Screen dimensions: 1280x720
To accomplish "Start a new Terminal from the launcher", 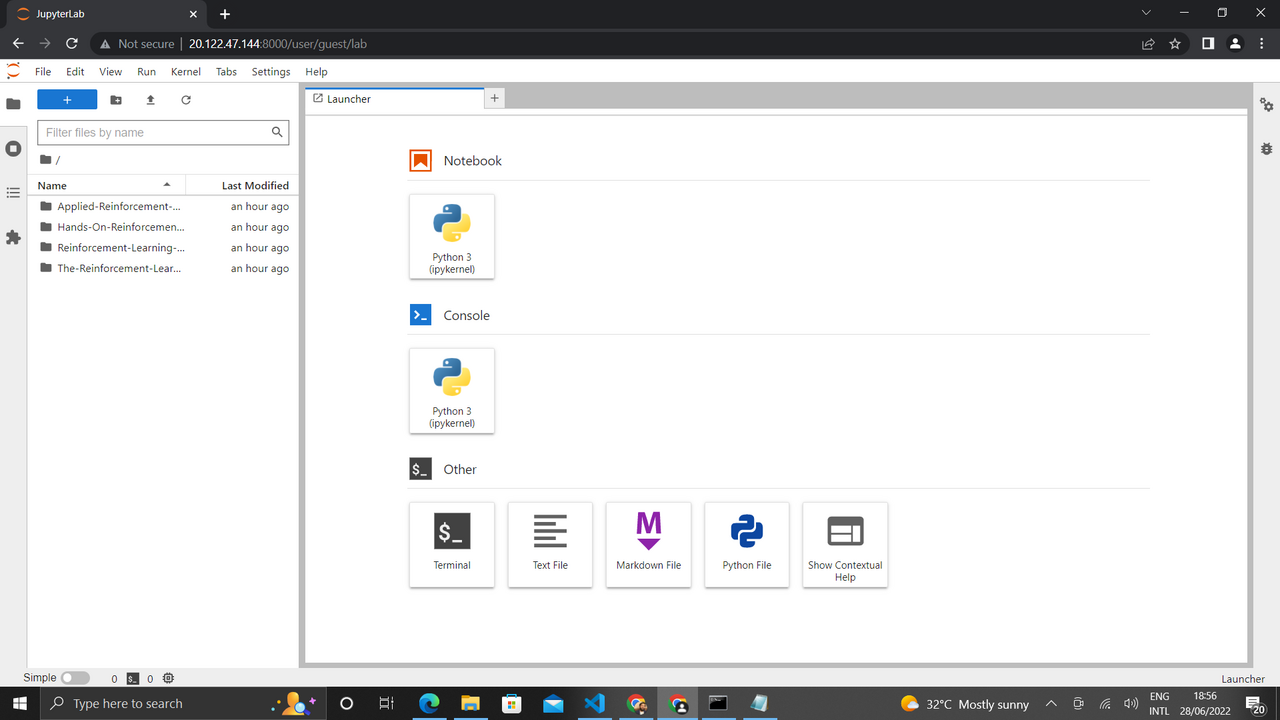I will pyautogui.click(x=452, y=545).
